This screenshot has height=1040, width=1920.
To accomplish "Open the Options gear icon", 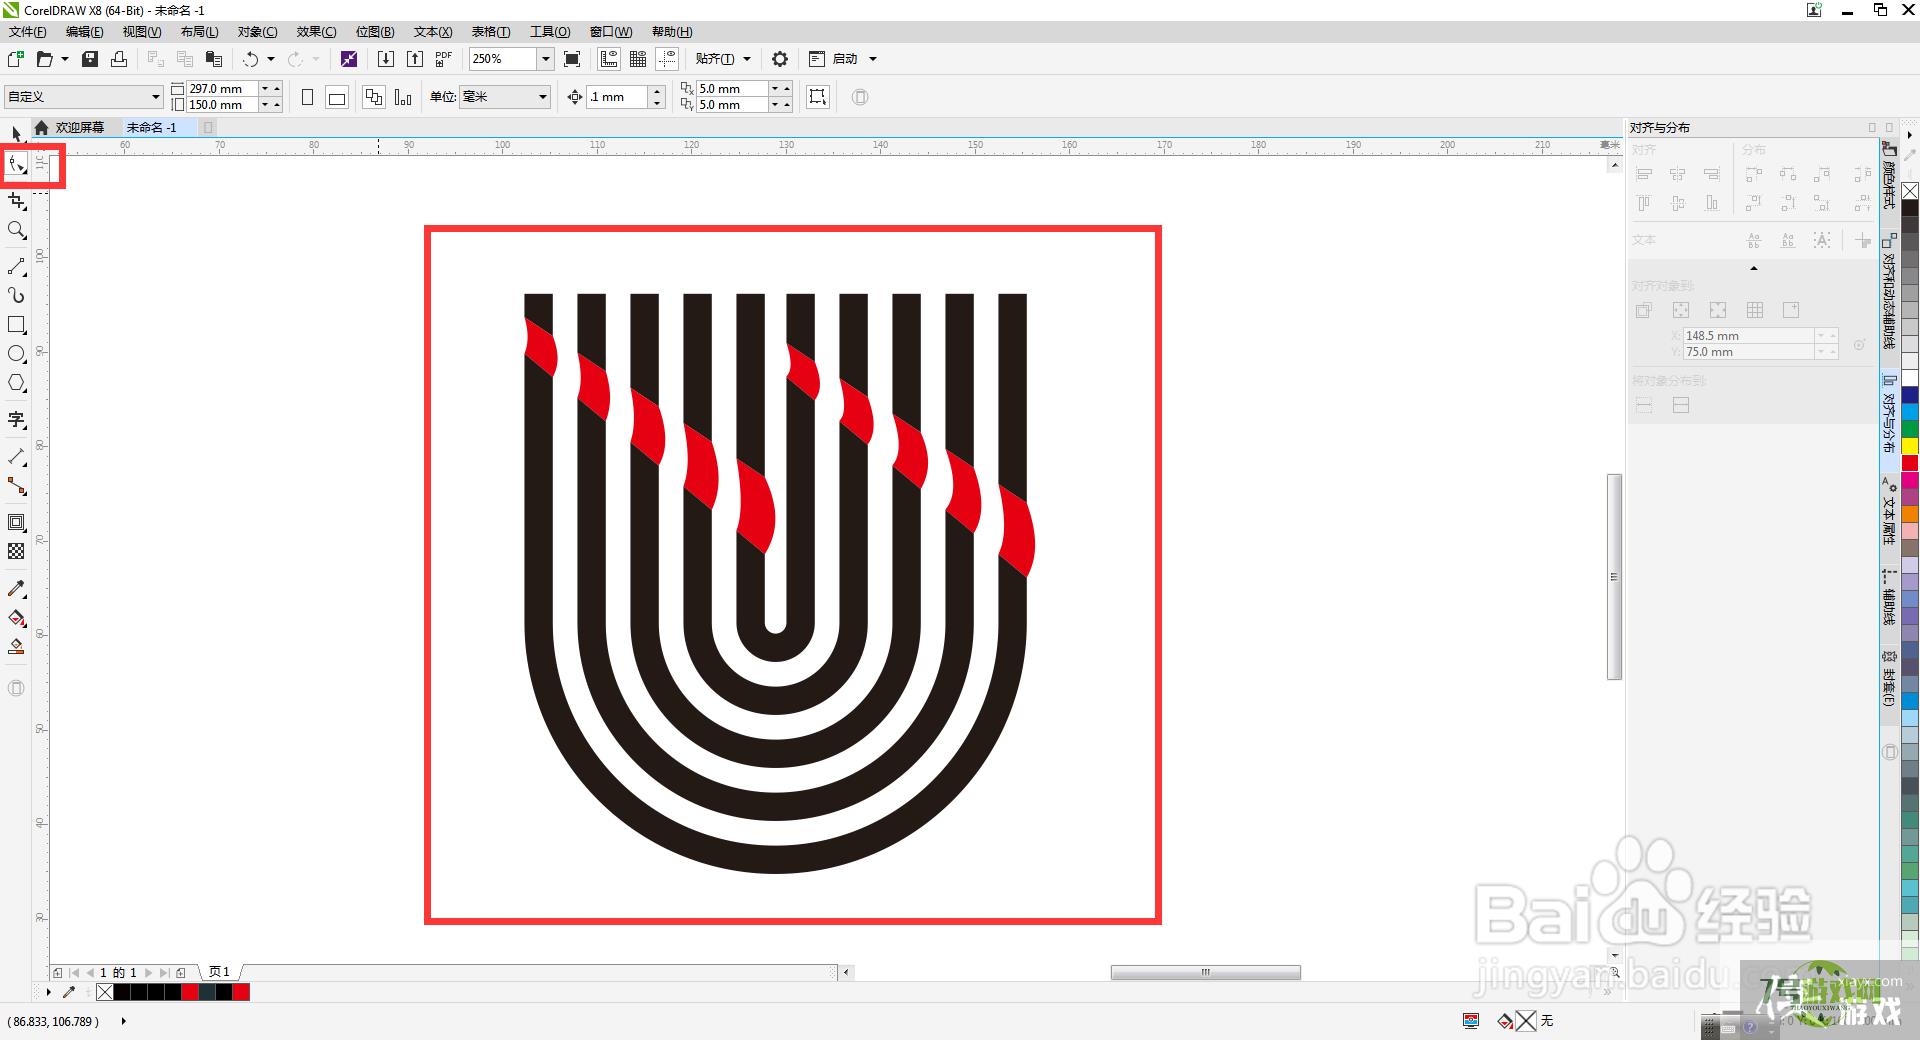I will coord(780,59).
